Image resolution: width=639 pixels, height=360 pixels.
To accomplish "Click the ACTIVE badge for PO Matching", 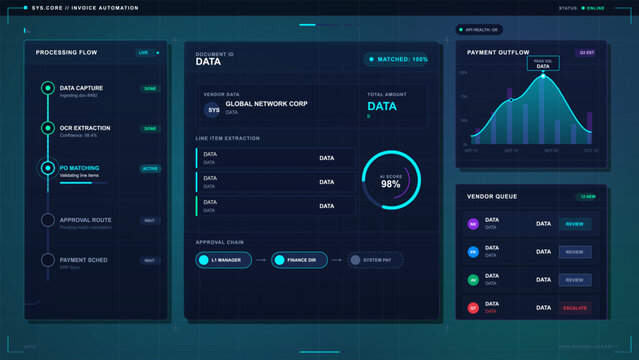I will click(150, 168).
